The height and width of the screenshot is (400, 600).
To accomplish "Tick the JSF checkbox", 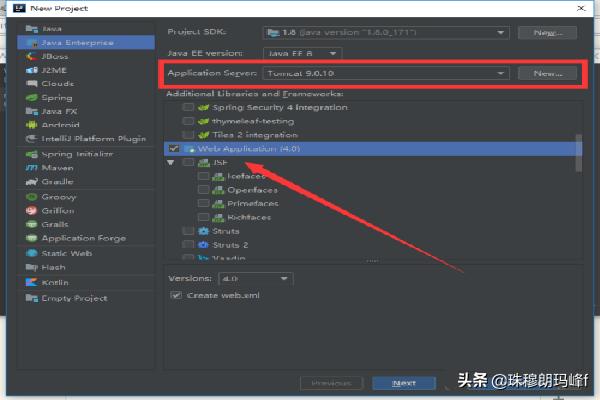I will [188, 162].
